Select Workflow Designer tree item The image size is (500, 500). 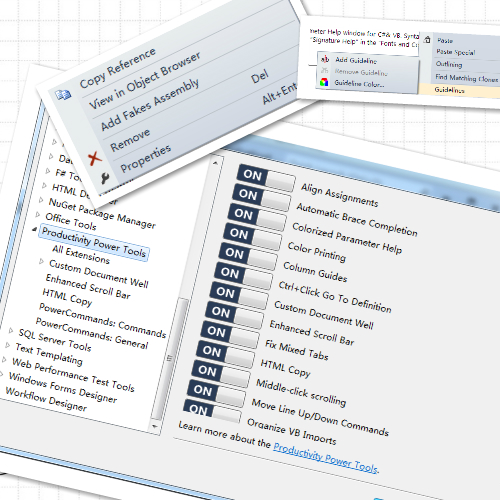click(x=46, y=399)
